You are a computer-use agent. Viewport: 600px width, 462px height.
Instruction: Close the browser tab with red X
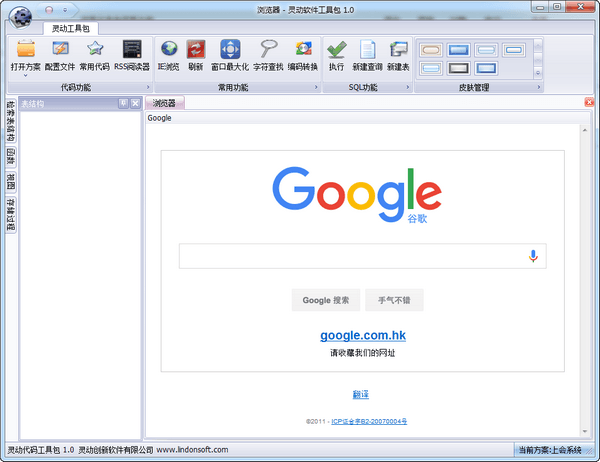(x=589, y=102)
